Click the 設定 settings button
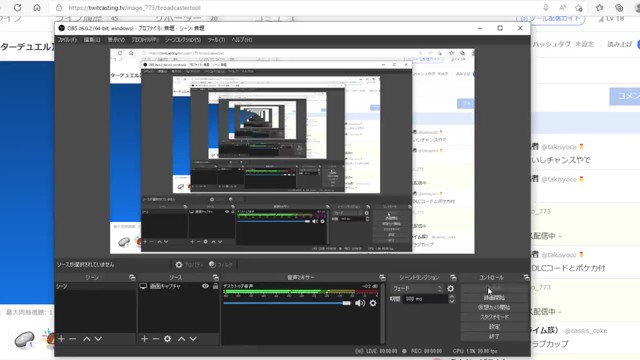The width and height of the screenshot is (640, 360). tap(494, 327)
